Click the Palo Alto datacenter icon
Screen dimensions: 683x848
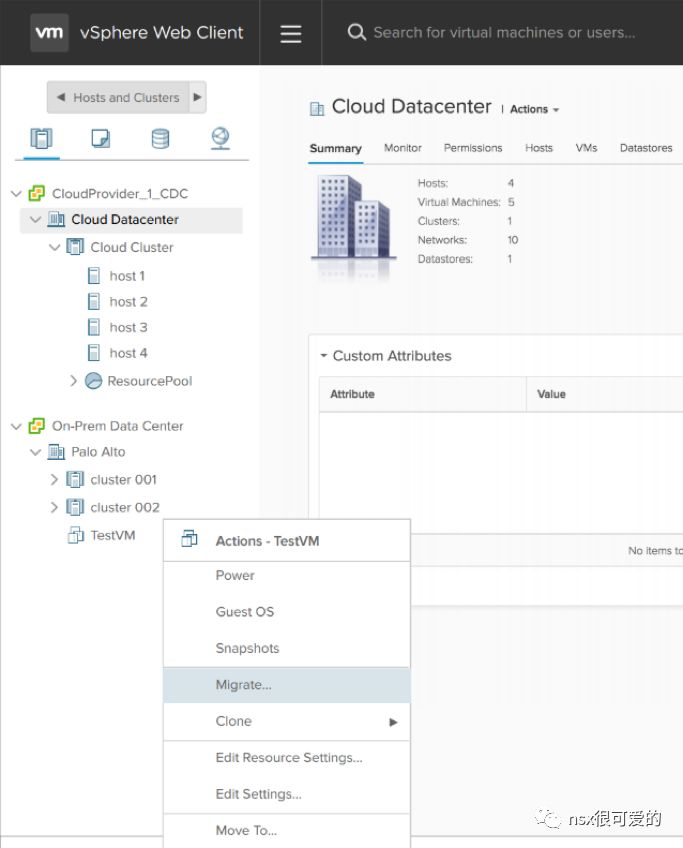(x=56, y=452)
